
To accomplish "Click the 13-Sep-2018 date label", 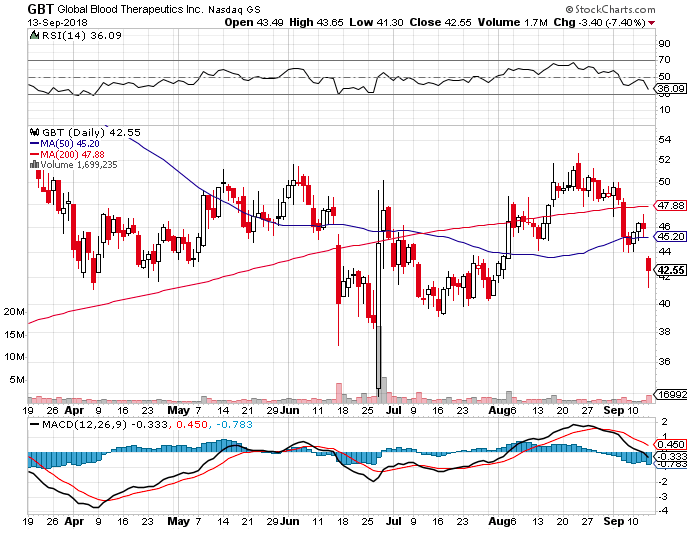I will point(57,23).
